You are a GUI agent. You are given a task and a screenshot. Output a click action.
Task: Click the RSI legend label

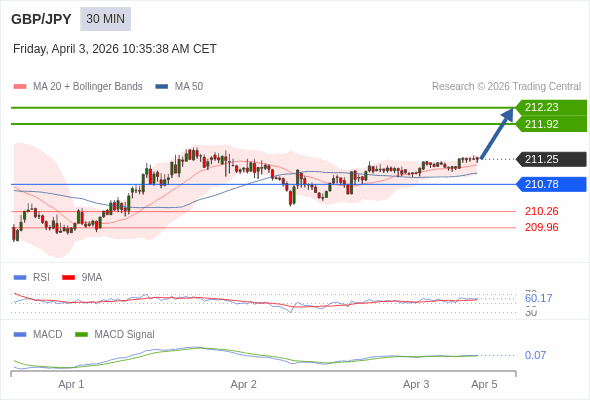click(41, 278)
